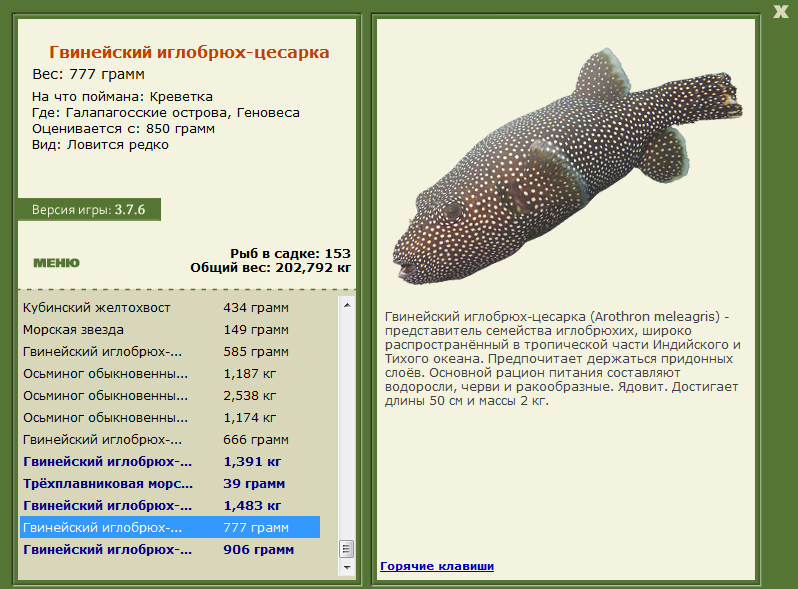Screen dimensions: 798x589
Task: Select Осьминог обыкновенный 1,174 кг row
Action: 170,417
